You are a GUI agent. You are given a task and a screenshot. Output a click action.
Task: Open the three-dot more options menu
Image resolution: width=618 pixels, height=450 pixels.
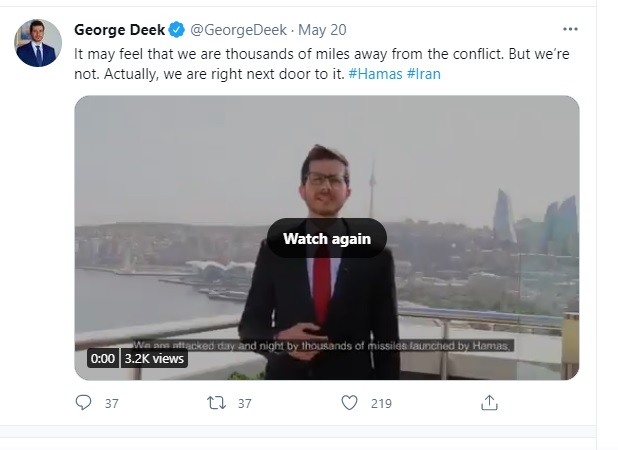[x=570, y=29]
